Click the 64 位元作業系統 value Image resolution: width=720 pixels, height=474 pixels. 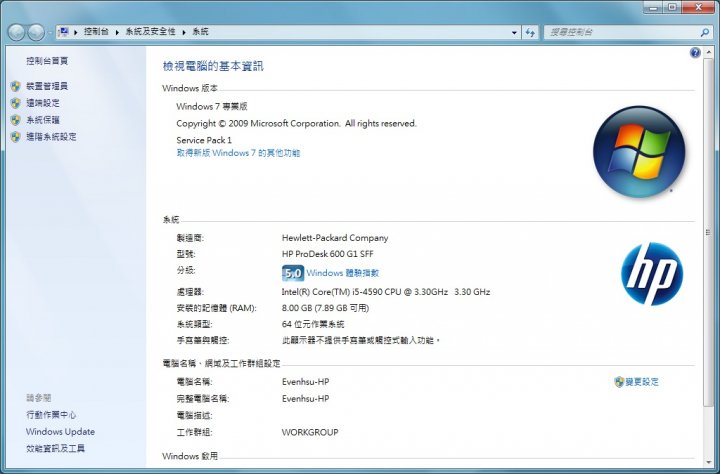(x=313, y=324)
